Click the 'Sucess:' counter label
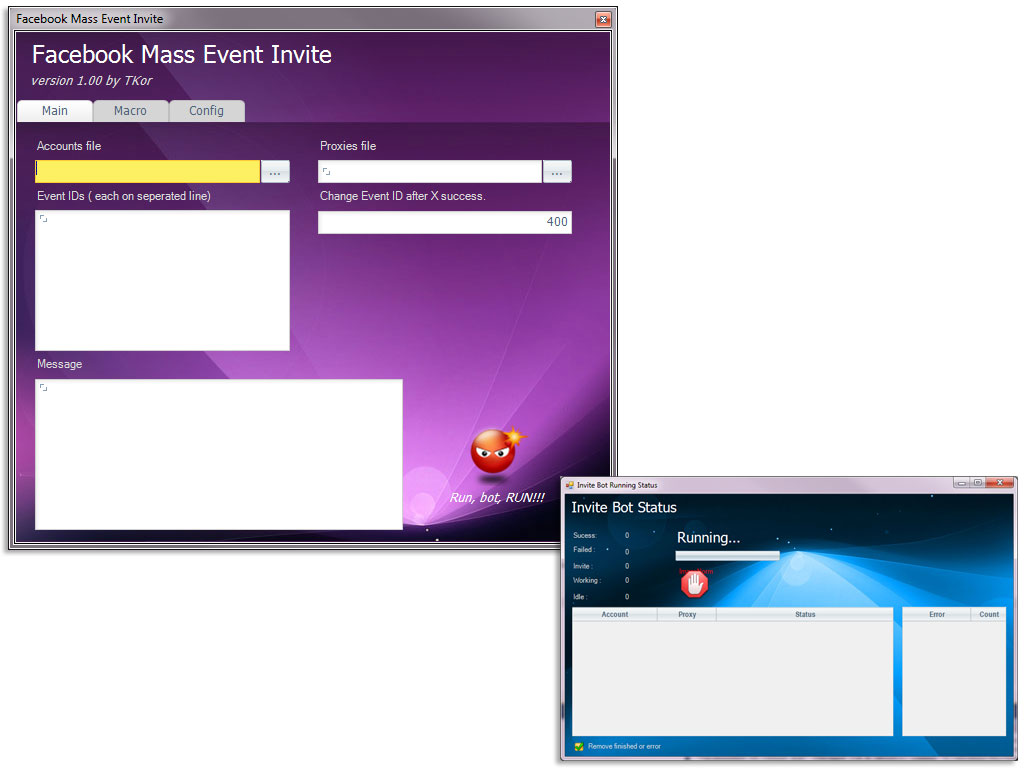This screenshot has width=1024, height=768. (585, 536)
